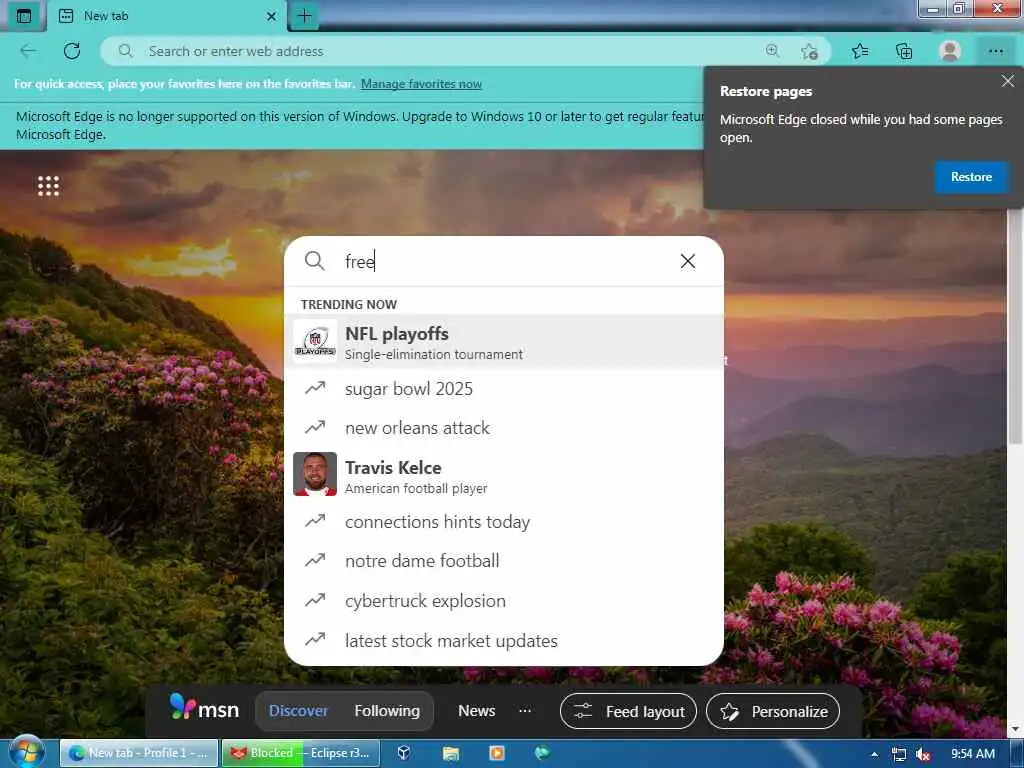Close the New tab tab
The width and height of the screenshot is (1024, 768).
point(272,16)
